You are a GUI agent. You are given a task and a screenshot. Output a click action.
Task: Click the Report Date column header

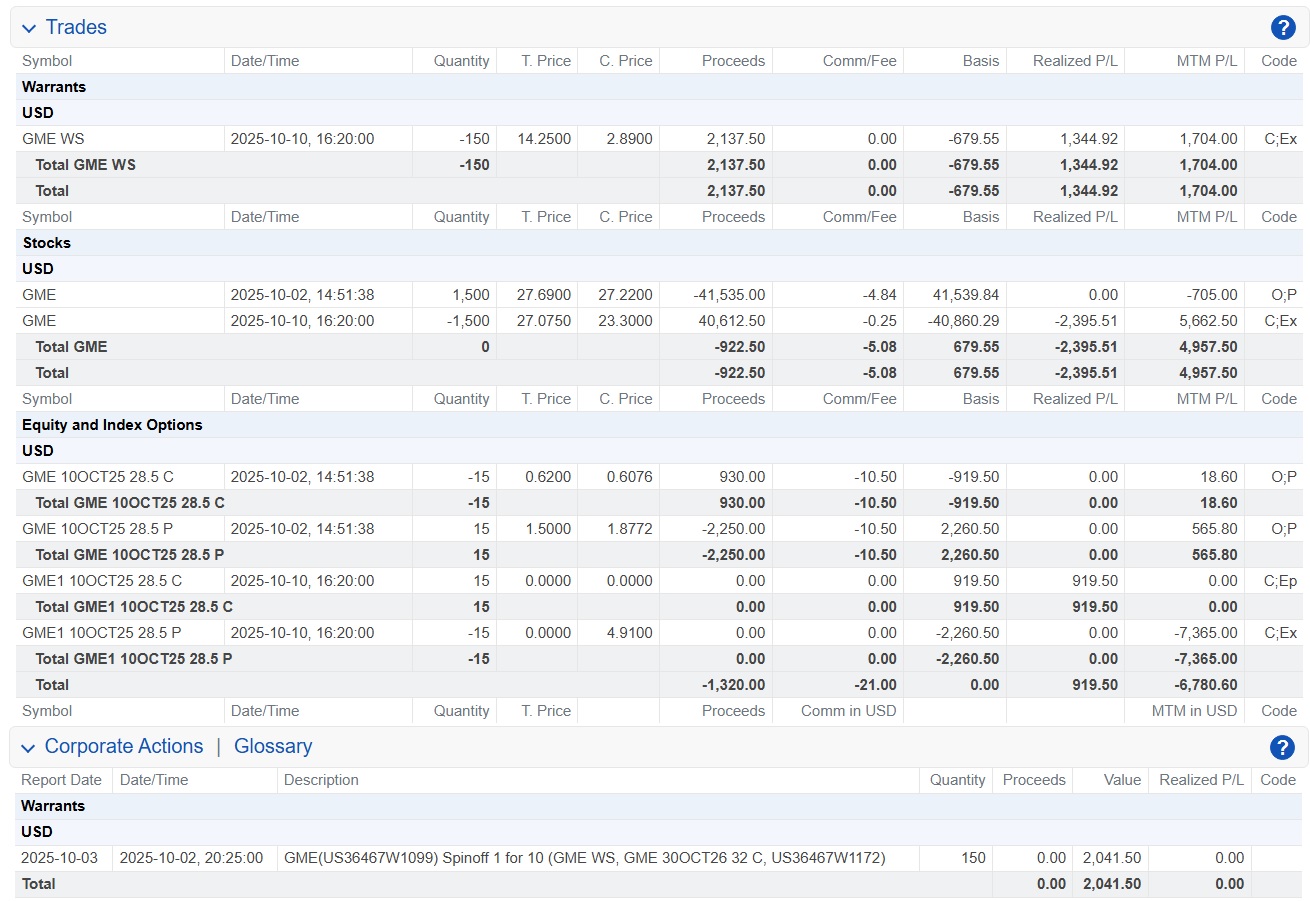(62, 780)
